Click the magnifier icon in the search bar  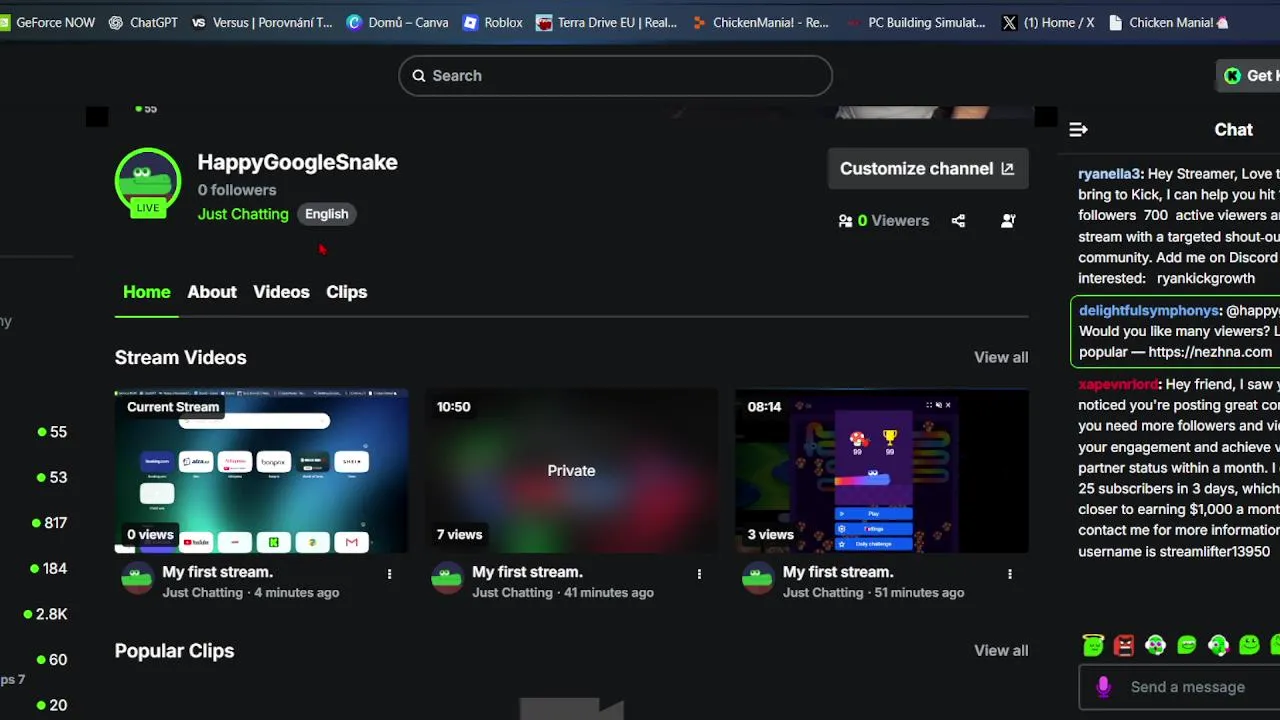(419, 76)
